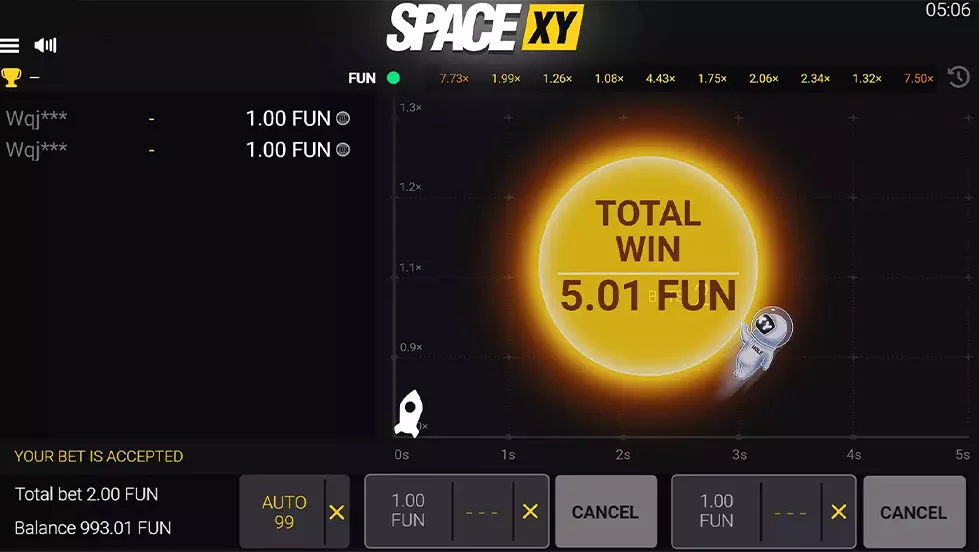979x552 pixels.
Task: Mute the game sound
Action: (x=45, y=46)
